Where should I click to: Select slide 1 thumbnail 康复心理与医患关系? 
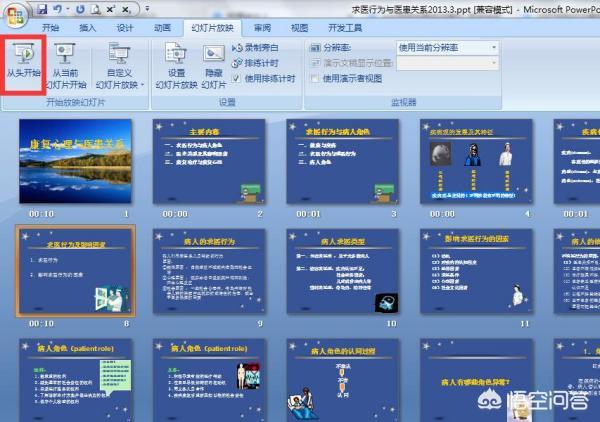pos(75,161)
